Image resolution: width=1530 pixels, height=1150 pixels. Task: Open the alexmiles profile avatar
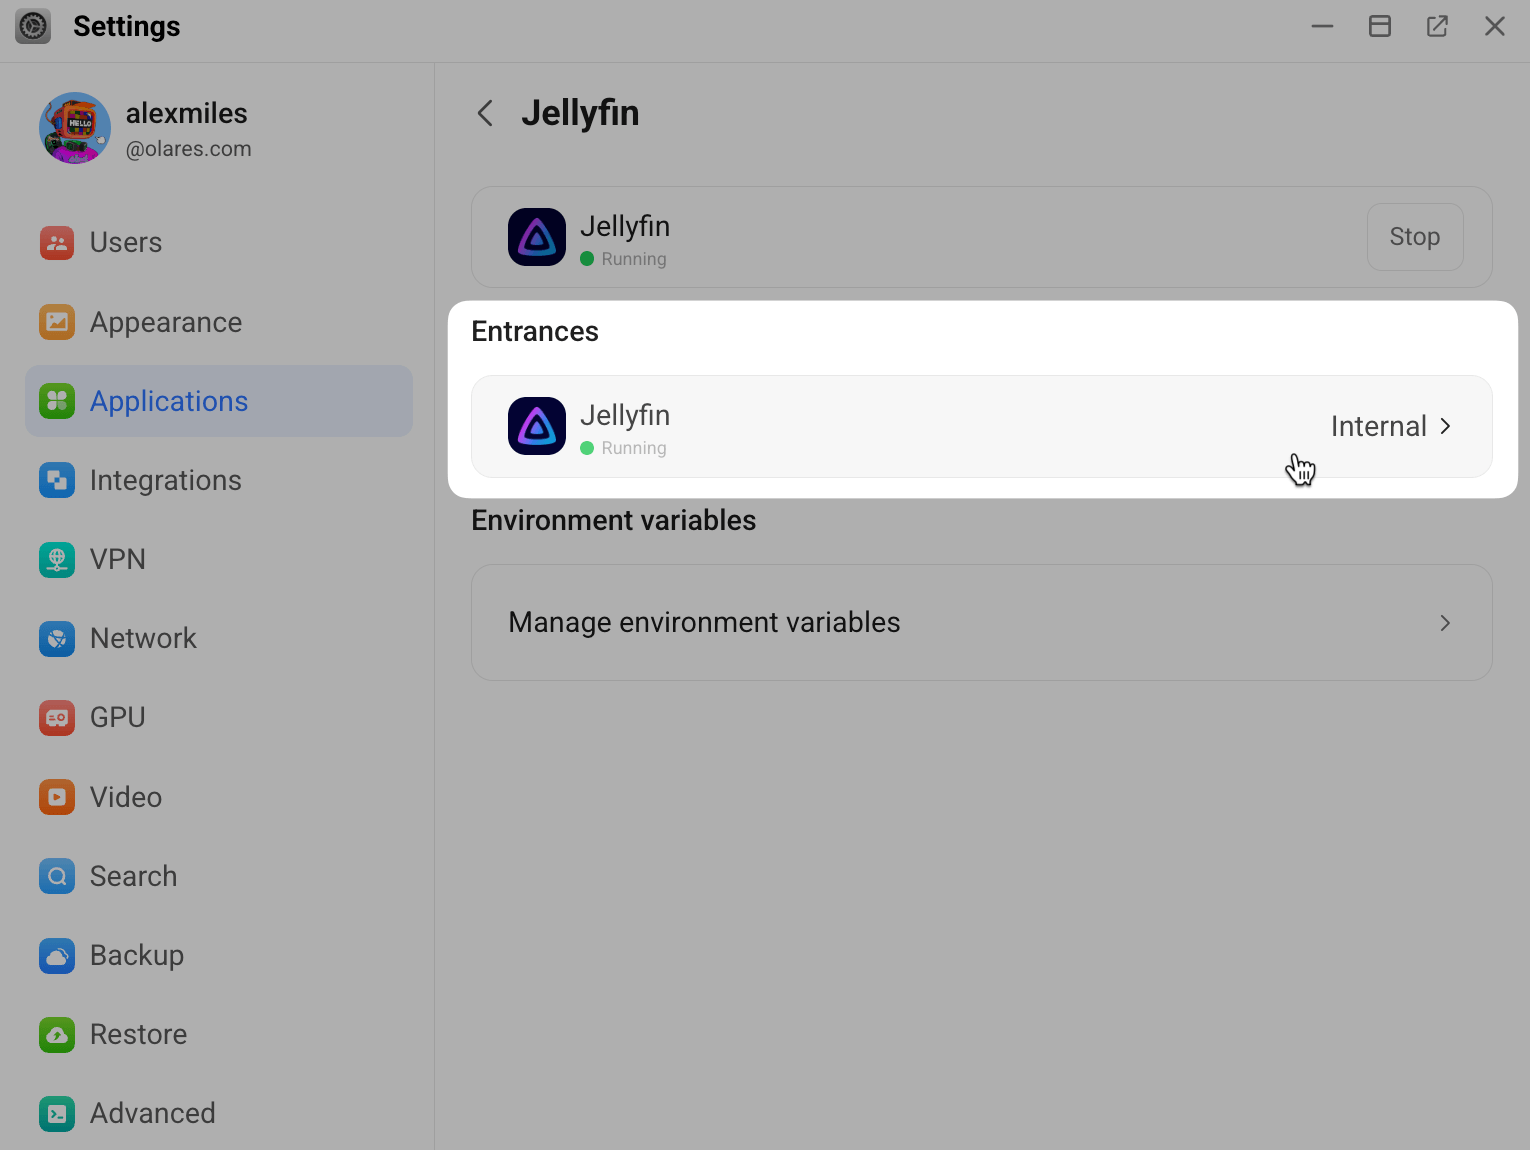pyautogui.click(x=75, y=128)
